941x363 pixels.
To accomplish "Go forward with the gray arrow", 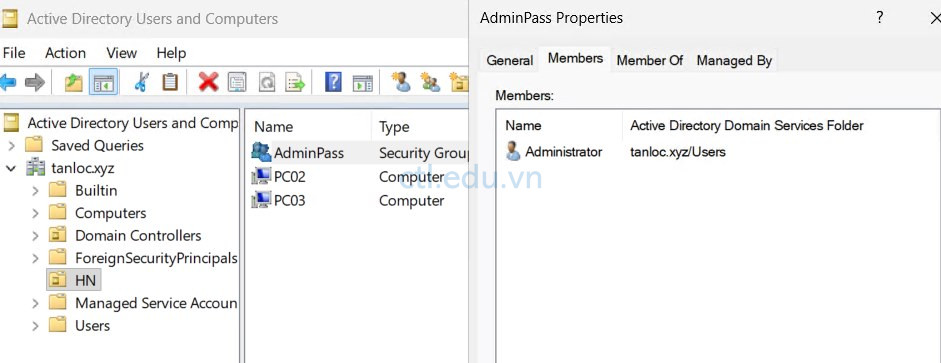I will (x=35, y=82).
